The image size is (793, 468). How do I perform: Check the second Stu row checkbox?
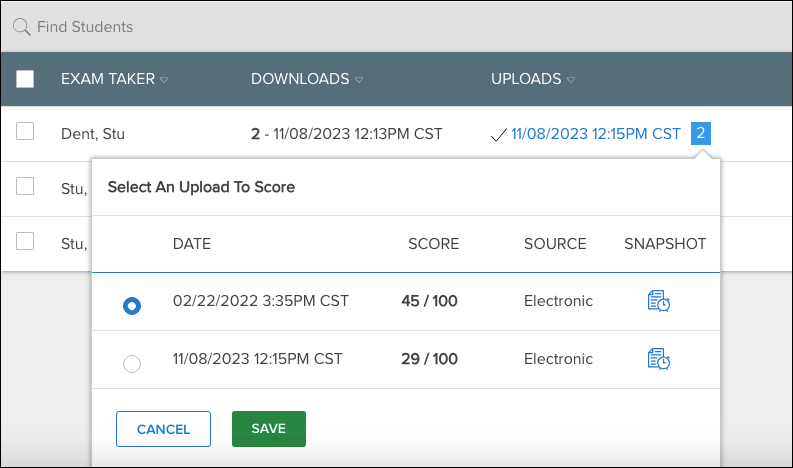click(25, 186)
